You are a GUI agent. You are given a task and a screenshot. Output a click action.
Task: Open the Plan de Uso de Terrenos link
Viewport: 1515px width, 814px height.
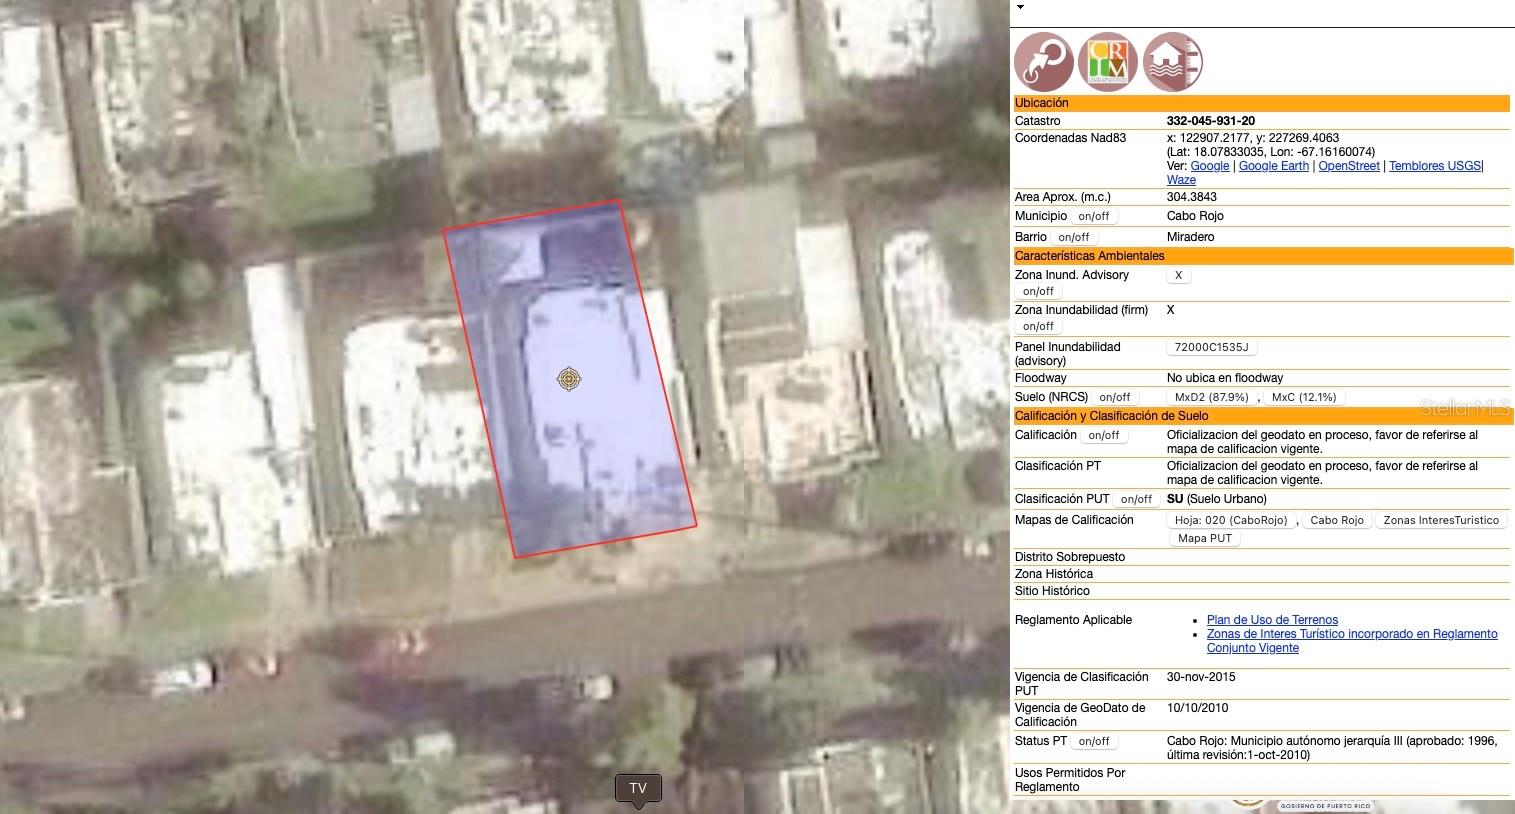tap(1272, 620)
